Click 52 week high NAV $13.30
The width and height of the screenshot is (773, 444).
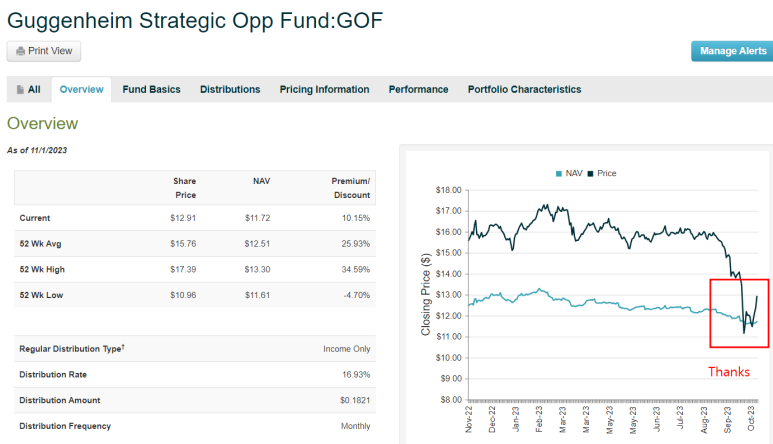pos(258,270)
